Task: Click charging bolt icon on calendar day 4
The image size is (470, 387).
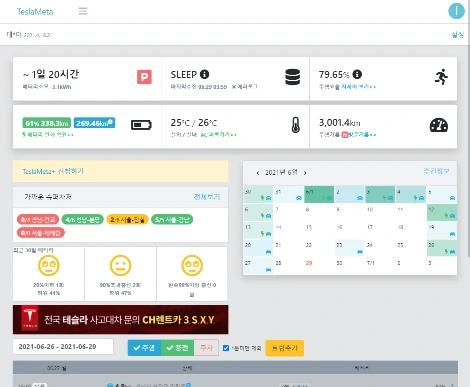Action: [415, 198]
